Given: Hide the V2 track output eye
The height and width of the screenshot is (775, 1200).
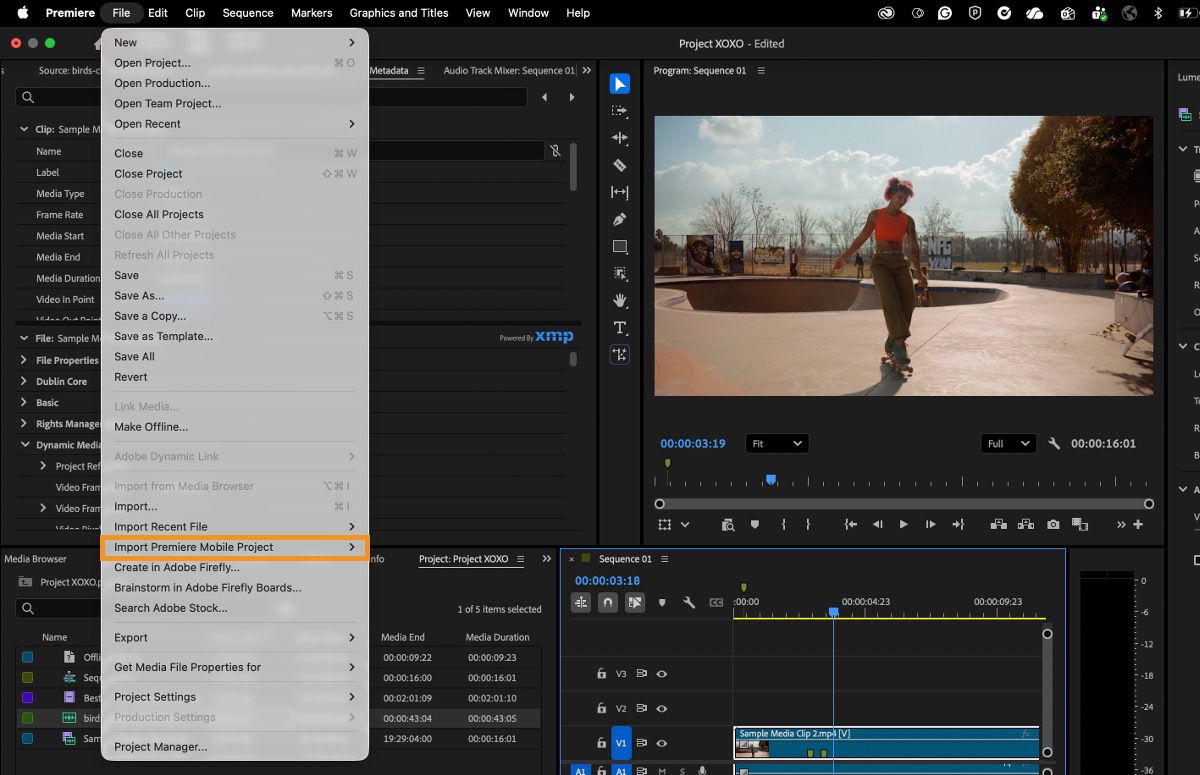Looking at the screenshot, I should (x=662, y=709).
